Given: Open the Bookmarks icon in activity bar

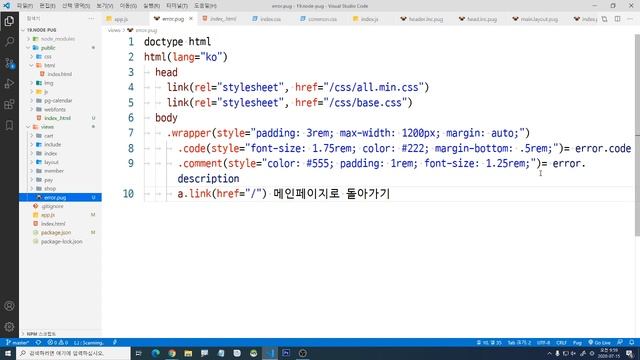Looking at the screenshot, I should [x=9, y=125].
